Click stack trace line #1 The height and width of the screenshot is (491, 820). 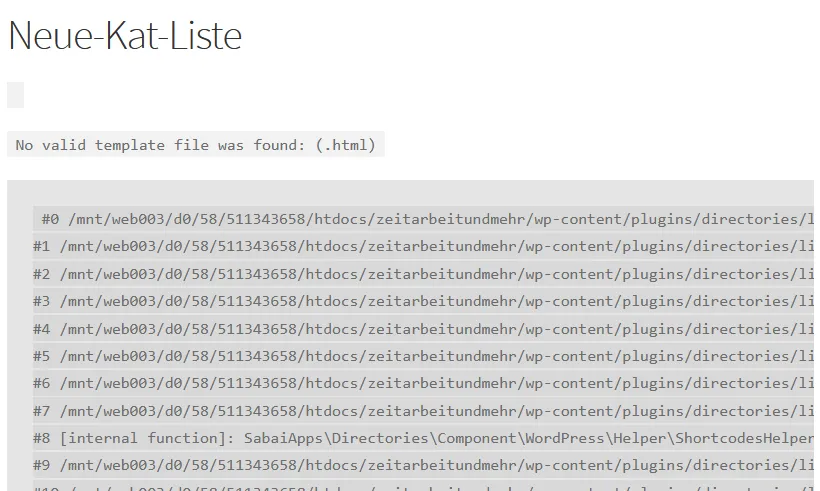(423, 246)
